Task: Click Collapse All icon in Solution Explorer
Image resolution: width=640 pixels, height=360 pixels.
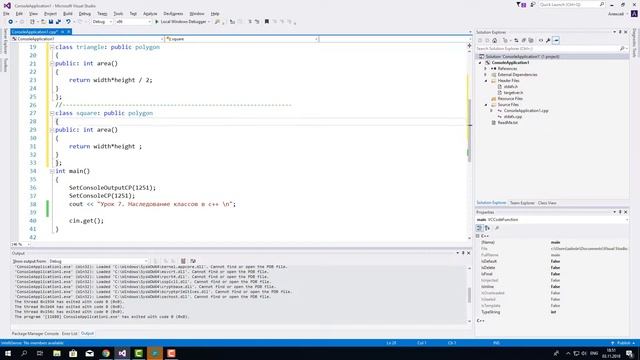Action: coord(523,40)
